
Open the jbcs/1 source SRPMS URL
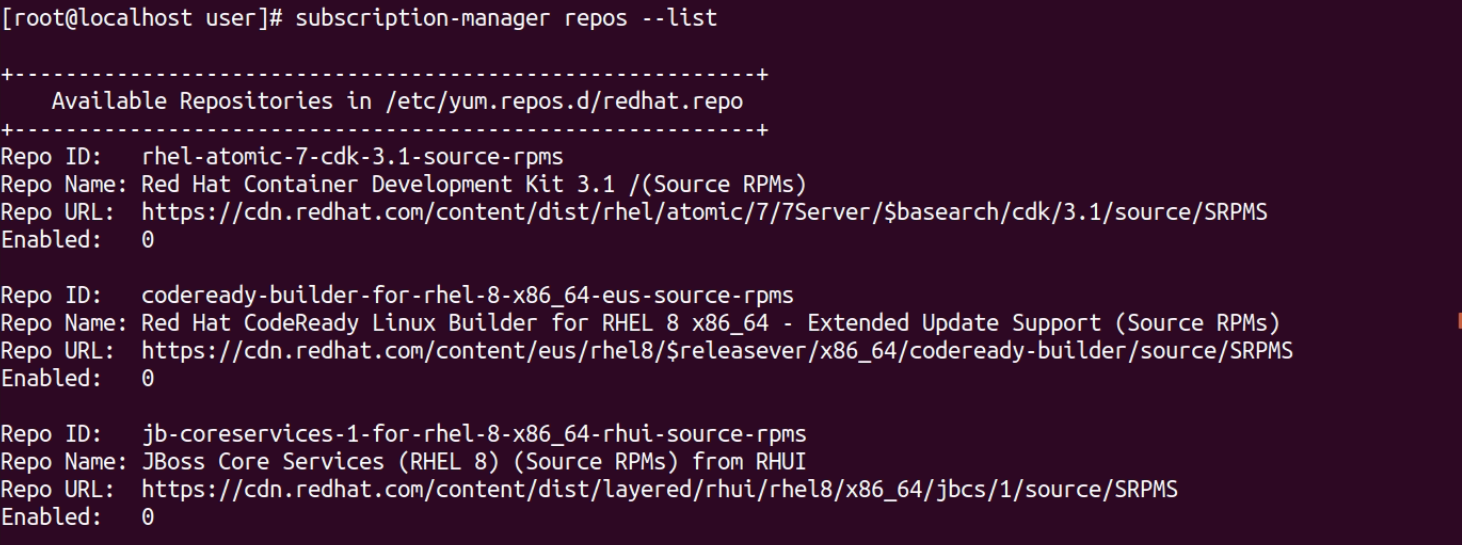click(659, 490)
